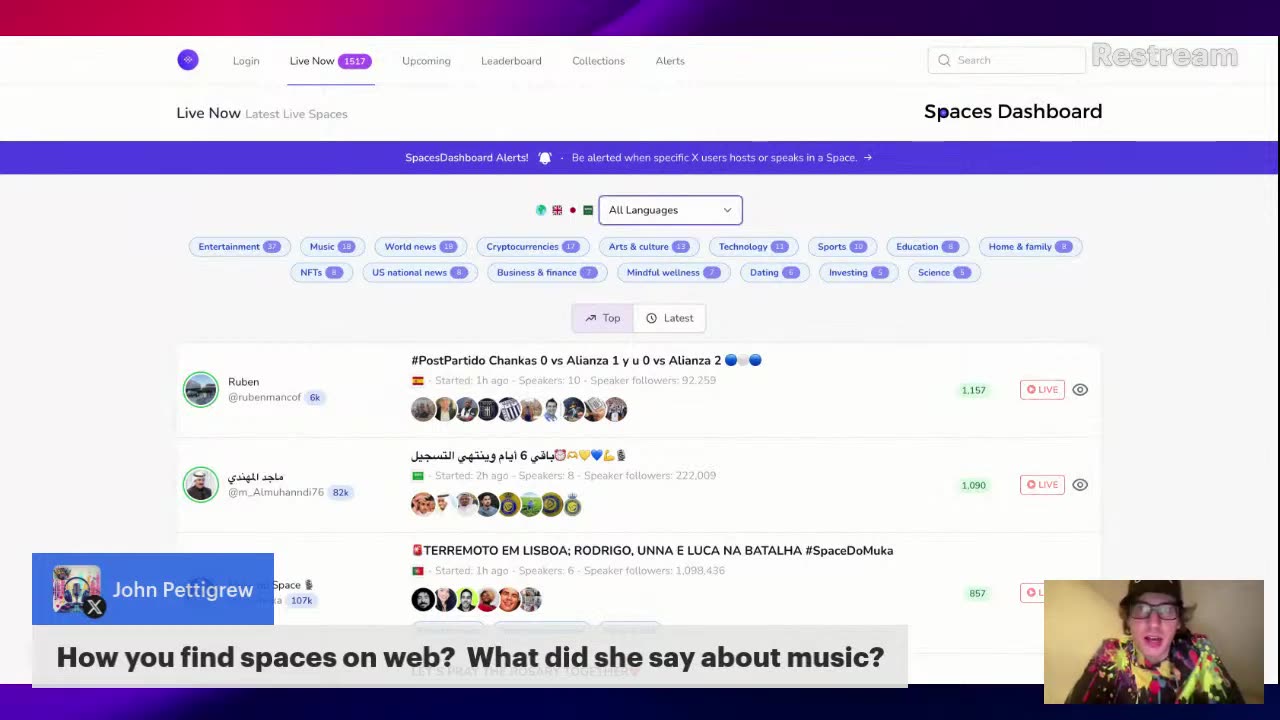Select the first green flag language filter
1280x720 pixels.
pyautogui.click(x=541, y=210)
